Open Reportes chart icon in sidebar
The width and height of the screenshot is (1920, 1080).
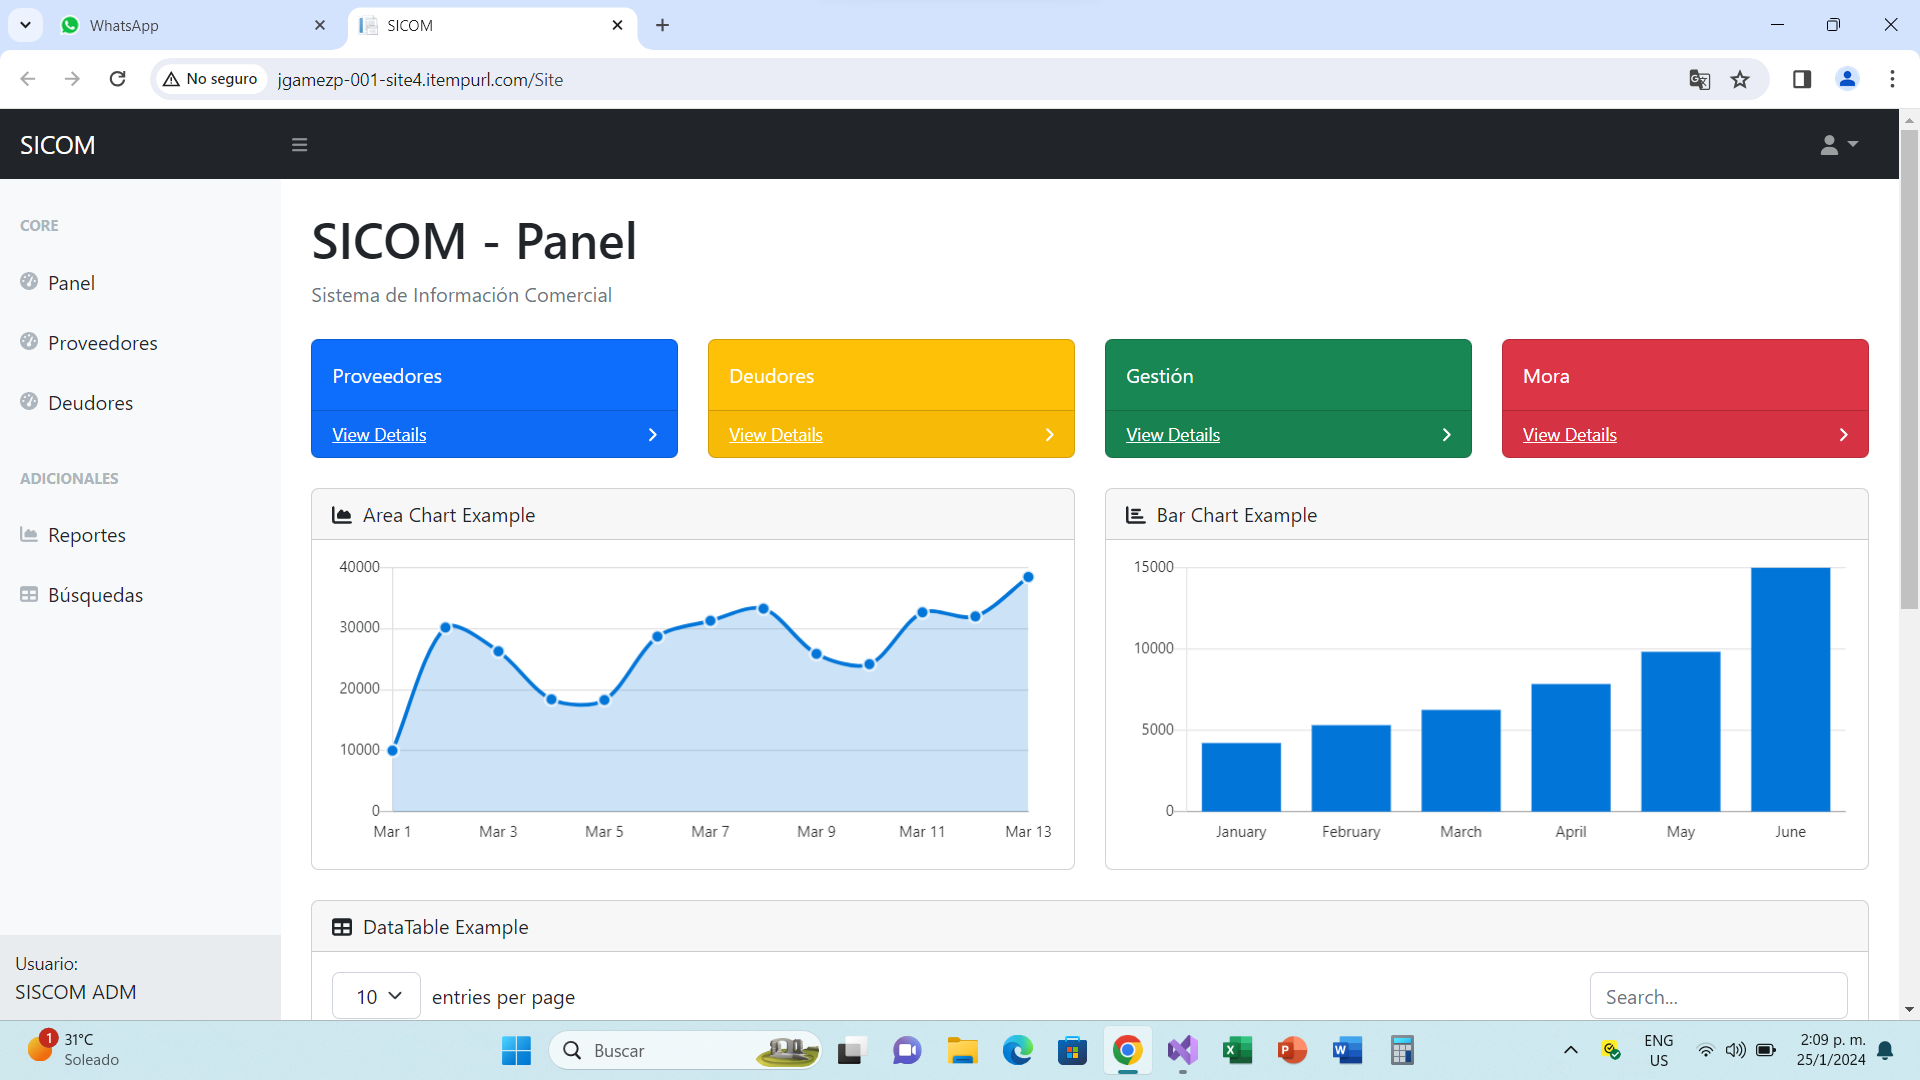[x=29, y=534]
